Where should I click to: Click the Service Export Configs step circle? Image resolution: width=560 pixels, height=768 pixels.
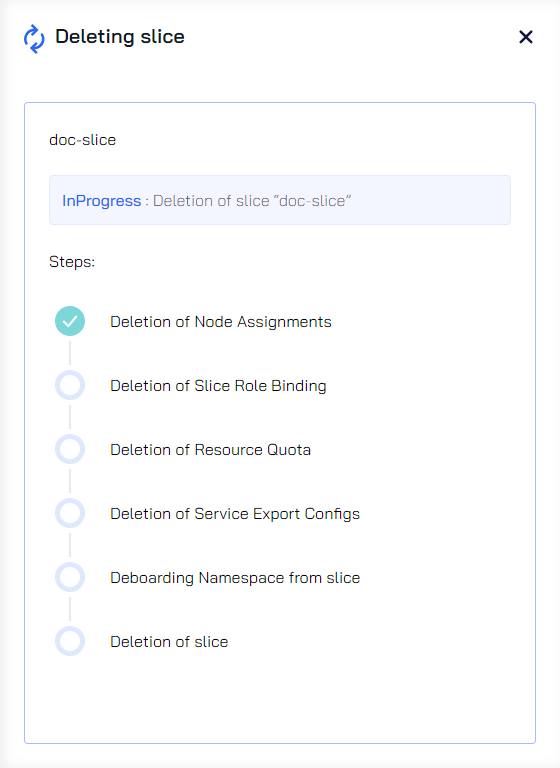[70, 513]
